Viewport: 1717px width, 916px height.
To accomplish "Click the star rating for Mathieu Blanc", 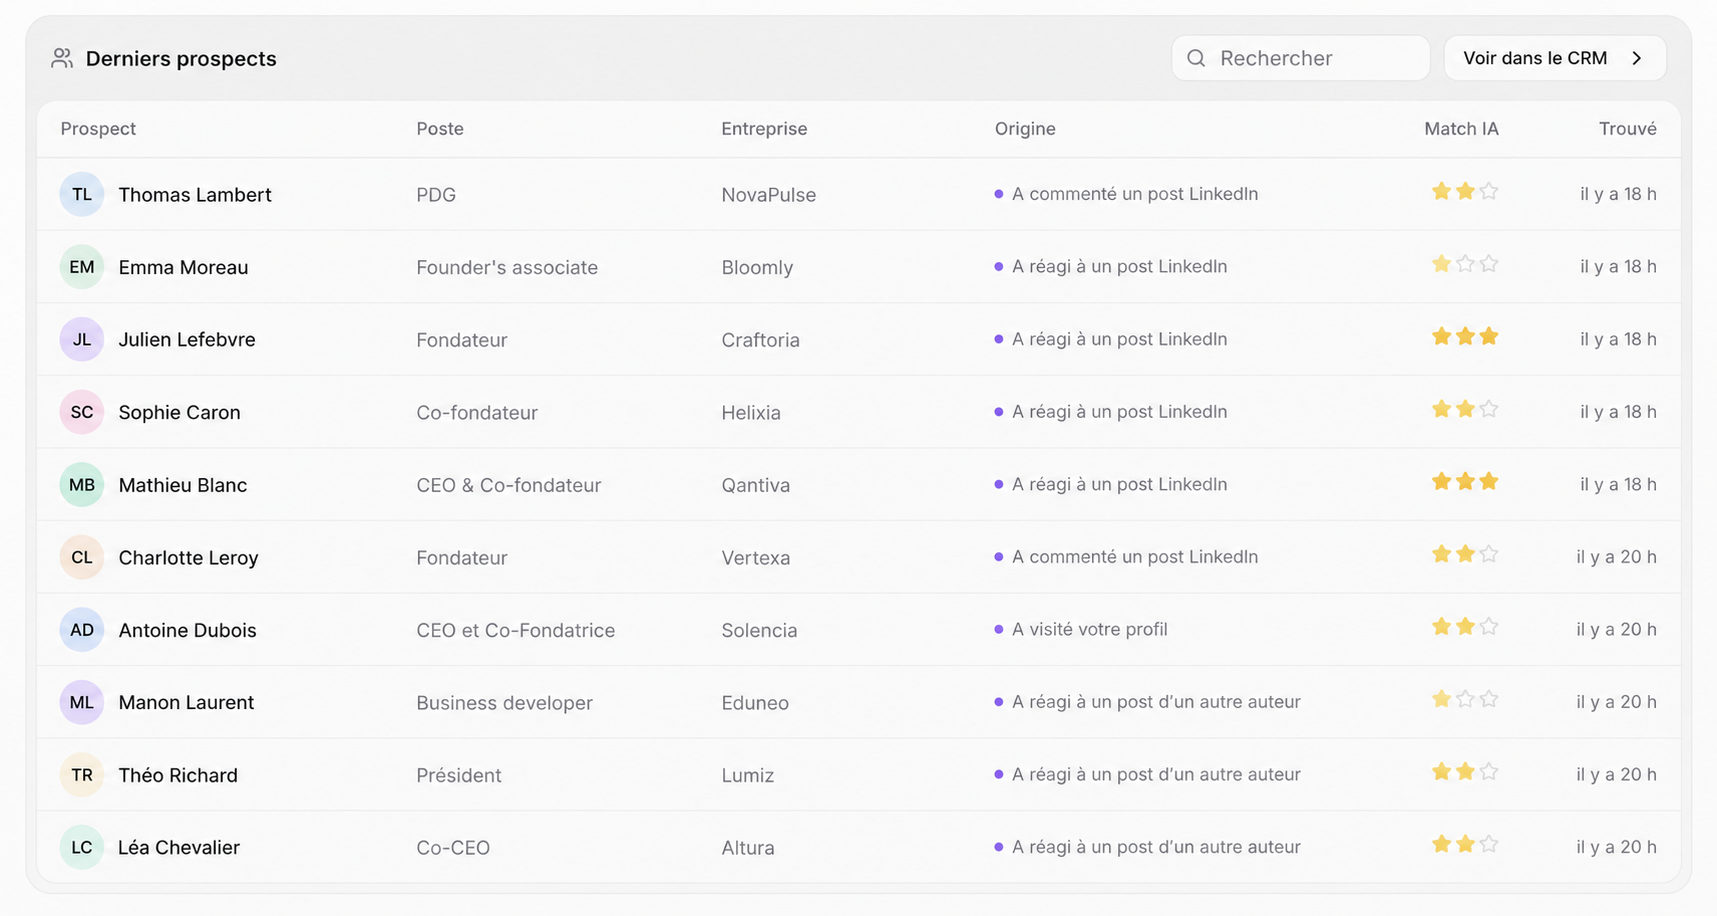I will pyautogui.click(x=1465, y=481).
